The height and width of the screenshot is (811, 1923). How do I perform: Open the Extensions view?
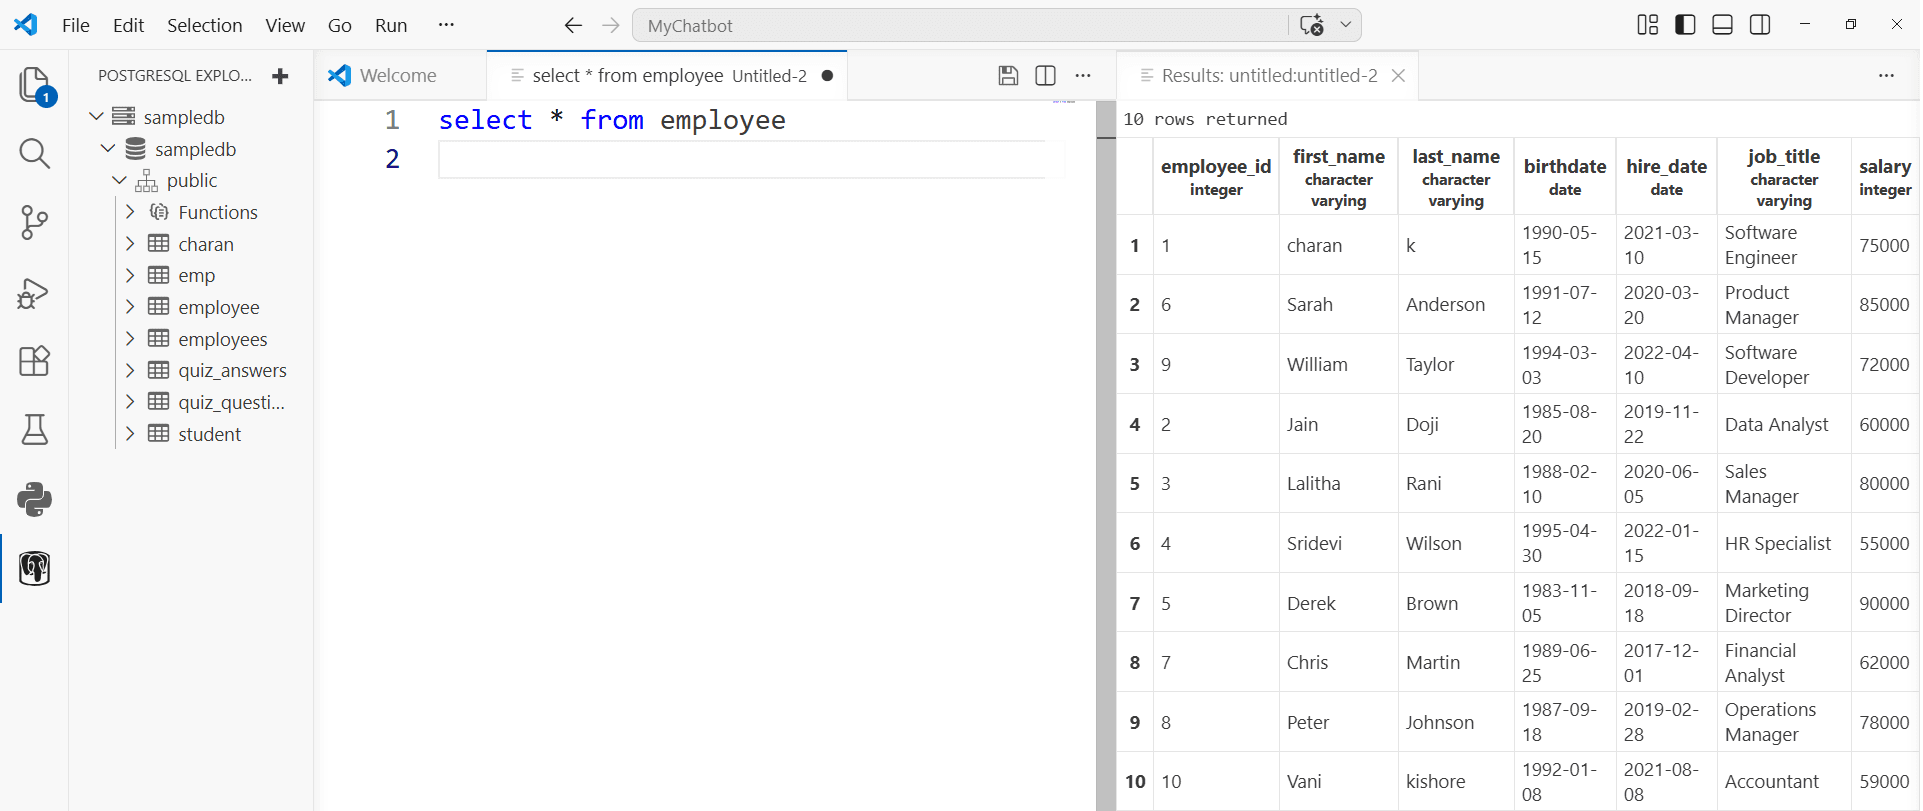tap(34, 361)
